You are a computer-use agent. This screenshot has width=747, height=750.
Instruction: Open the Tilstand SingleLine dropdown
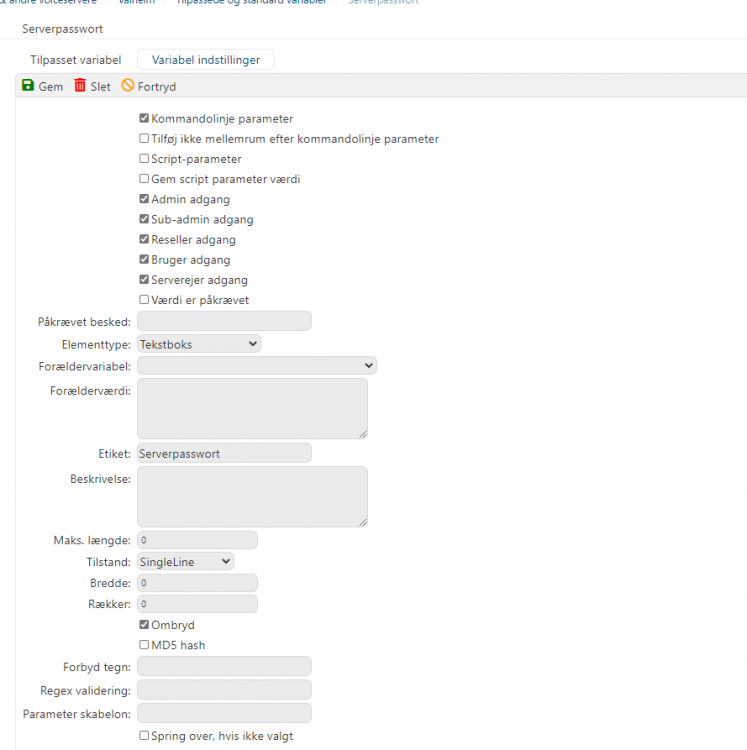point(185,562)
